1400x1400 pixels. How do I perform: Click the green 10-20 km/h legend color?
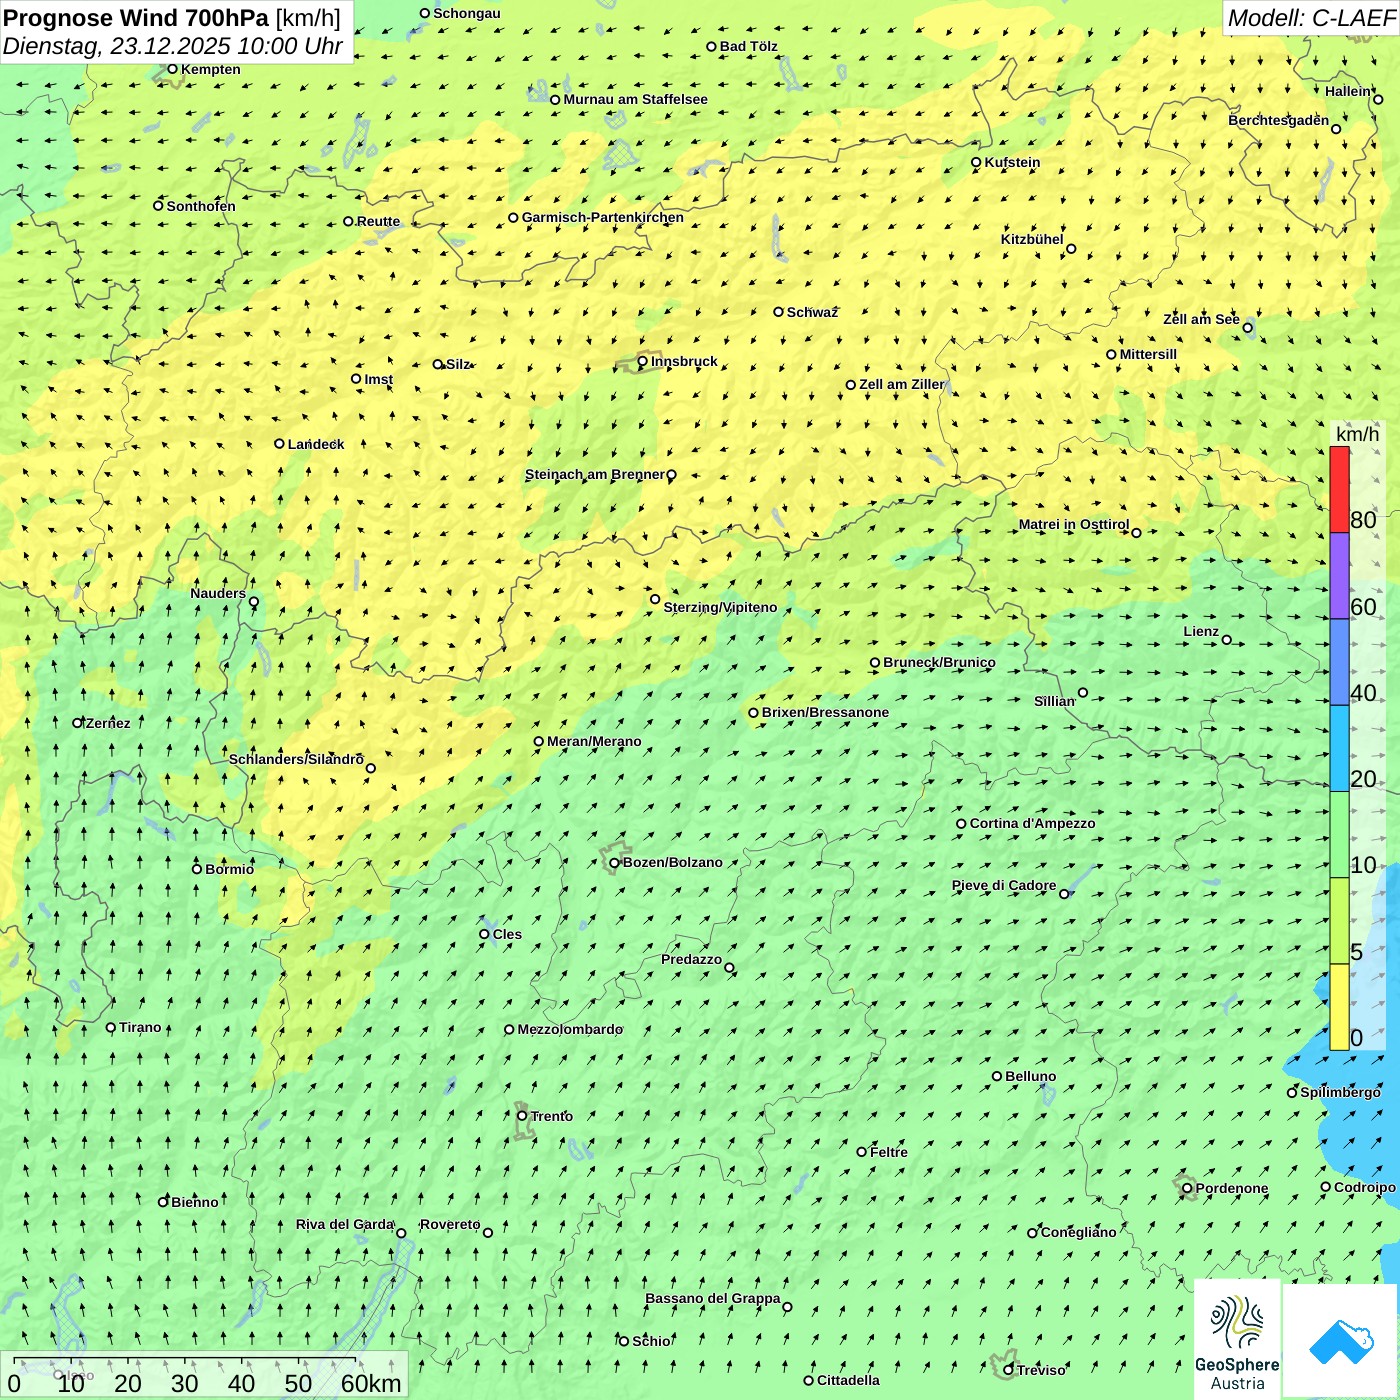point(1339,835)
